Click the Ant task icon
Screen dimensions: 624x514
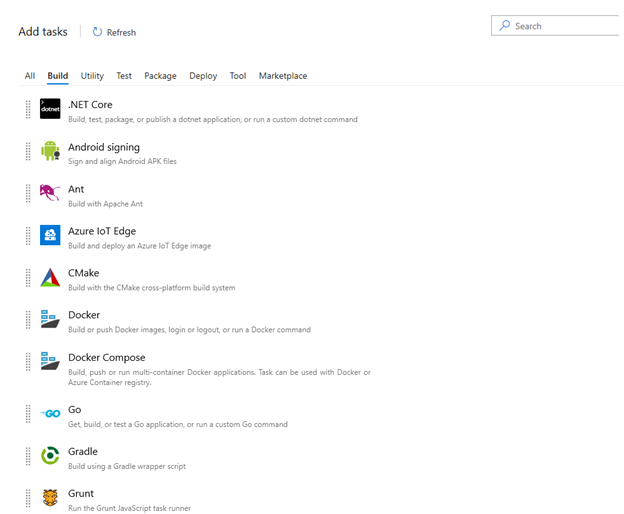[50, 193]
